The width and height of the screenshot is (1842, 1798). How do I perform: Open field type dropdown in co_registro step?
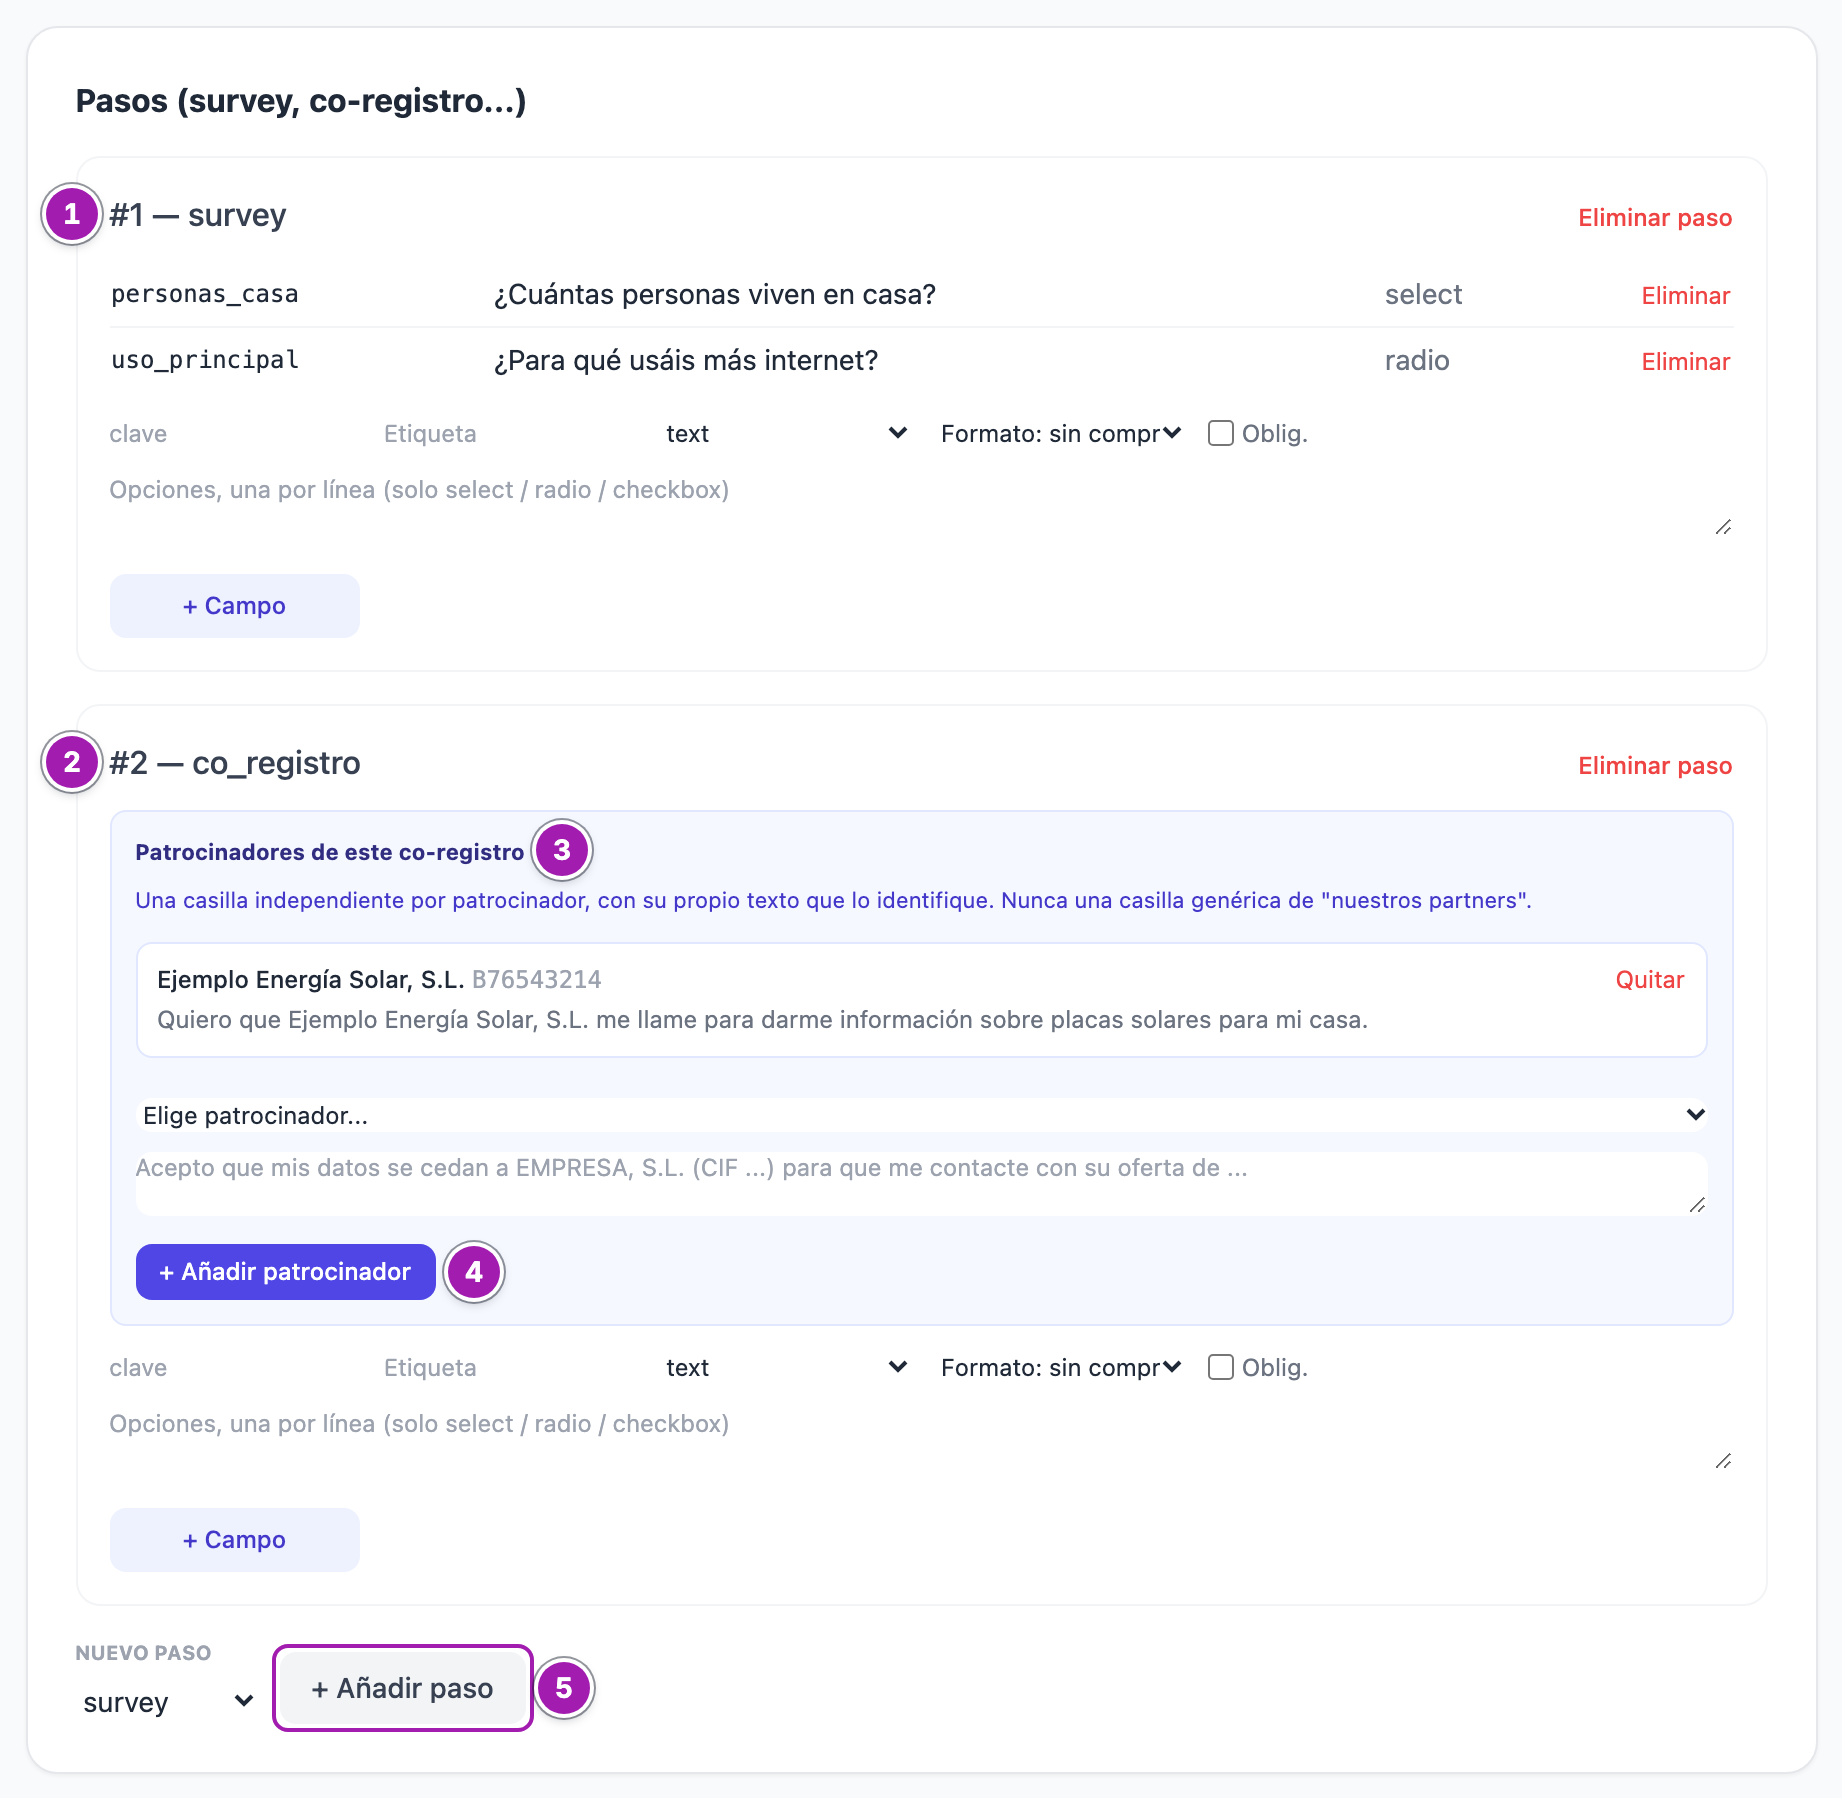pos(786,1368)
